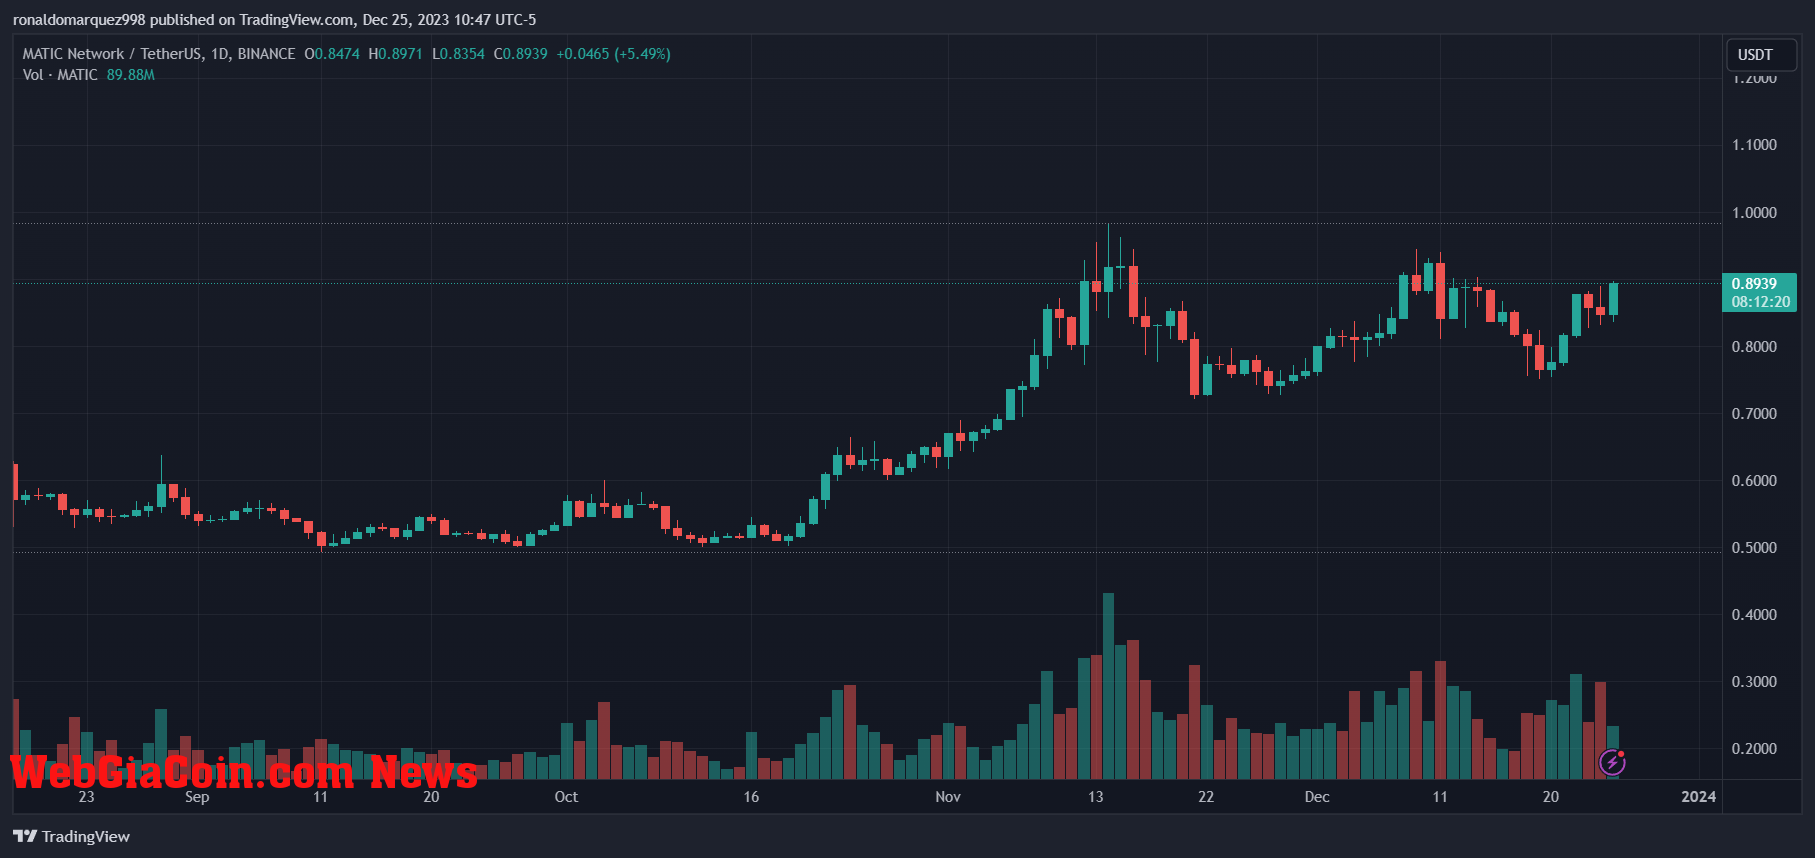This screenshot has width=1815, height=858.
Task: Click the Nov label on the time axis
Action: pyautogui.click(x=948, y=797)
